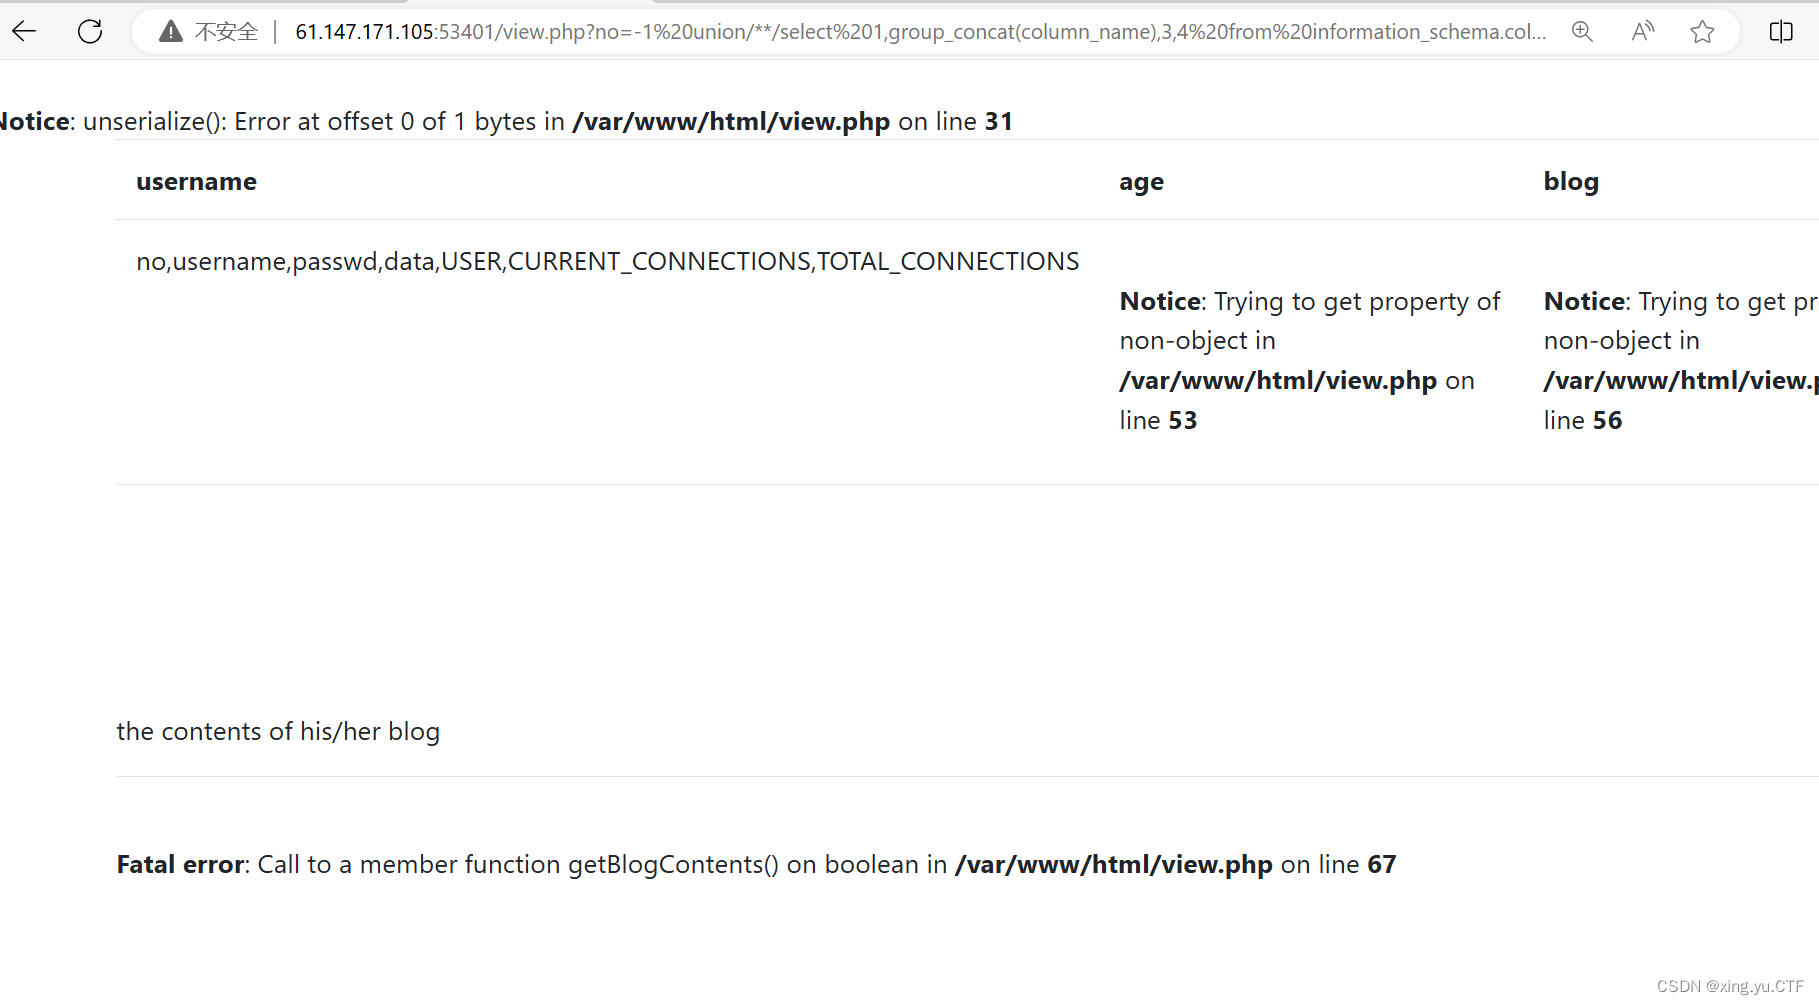Select the username column header
The height and width of the screenshot is (1005, 1819).
click(x=197, y=182)
